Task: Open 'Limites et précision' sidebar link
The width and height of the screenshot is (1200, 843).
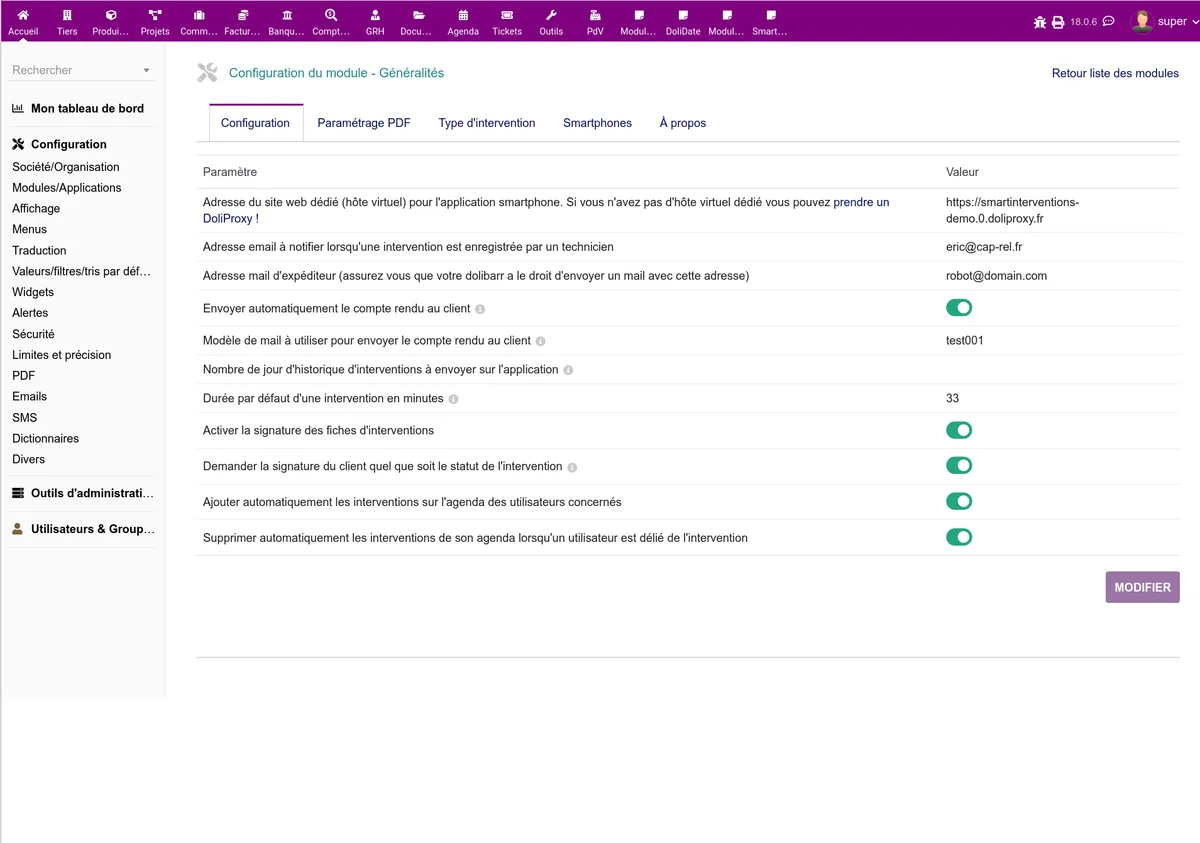Action: click(x=62, y=355)
